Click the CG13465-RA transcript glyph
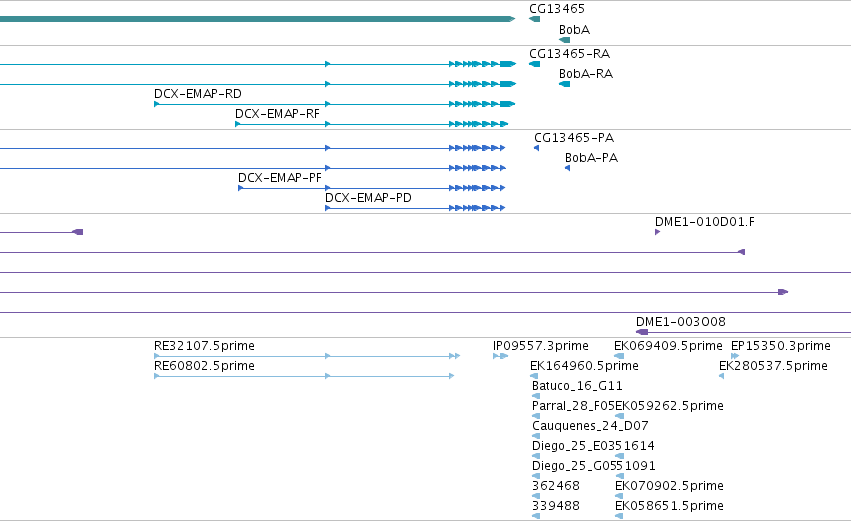851x521 pixels. [x=535, y=64]
